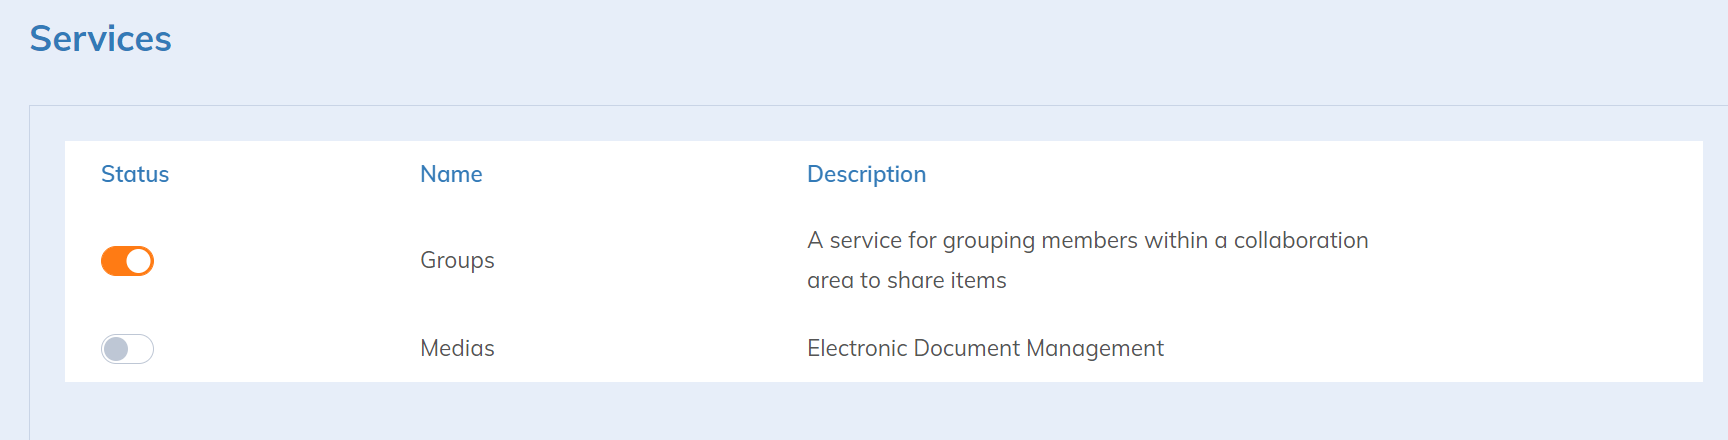Click the Services page heading
Viewport: 1728px width, 440px height.
[100, 39]
